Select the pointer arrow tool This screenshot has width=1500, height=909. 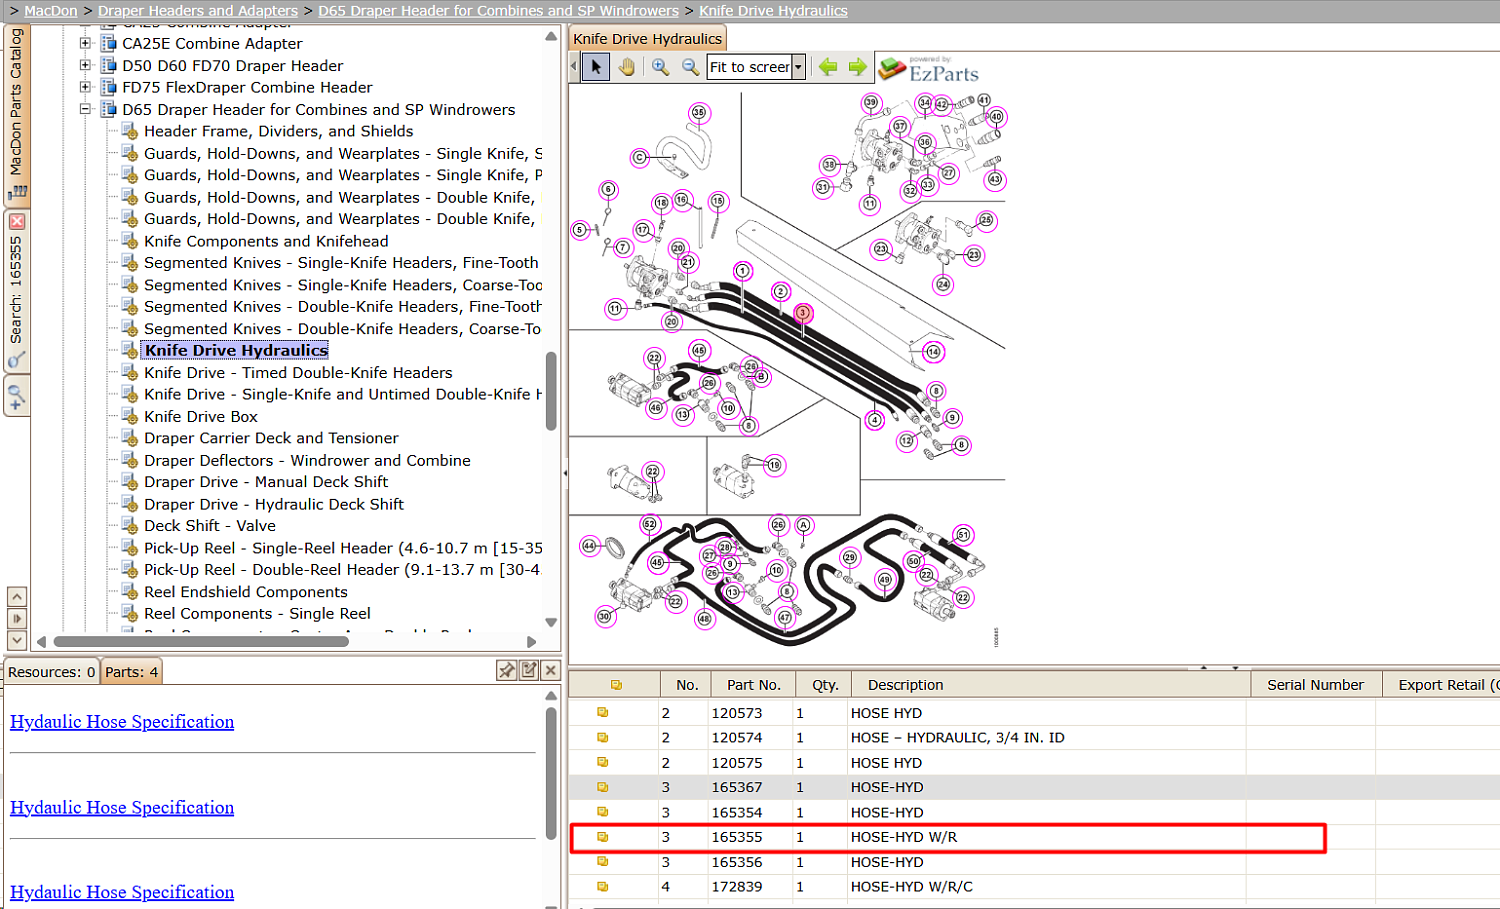point(596,67)
